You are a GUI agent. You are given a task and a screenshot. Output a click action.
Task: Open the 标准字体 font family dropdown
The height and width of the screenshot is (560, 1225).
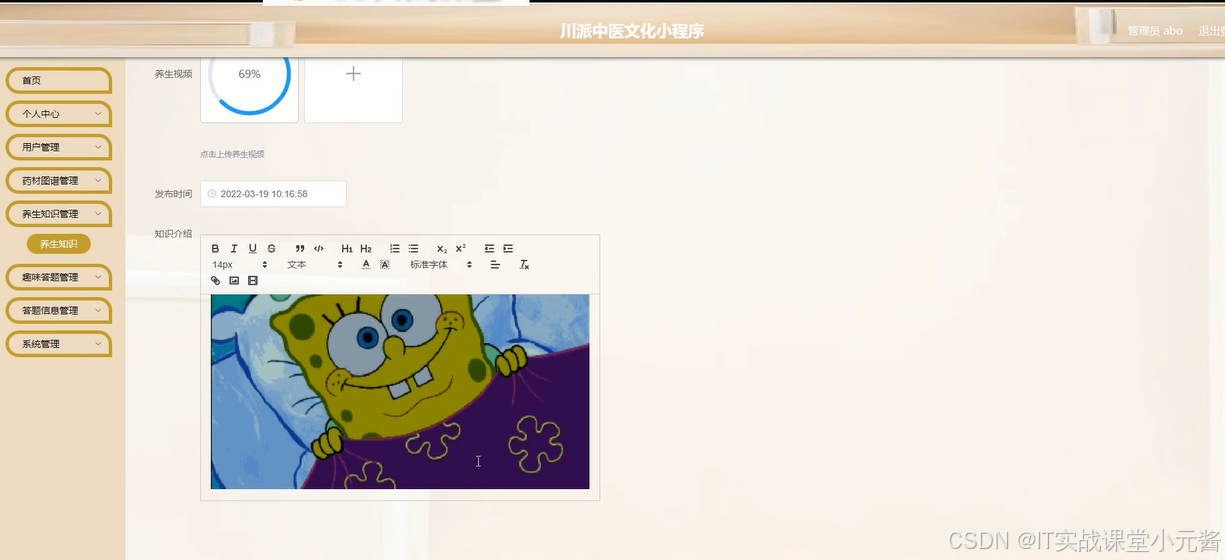441,265
